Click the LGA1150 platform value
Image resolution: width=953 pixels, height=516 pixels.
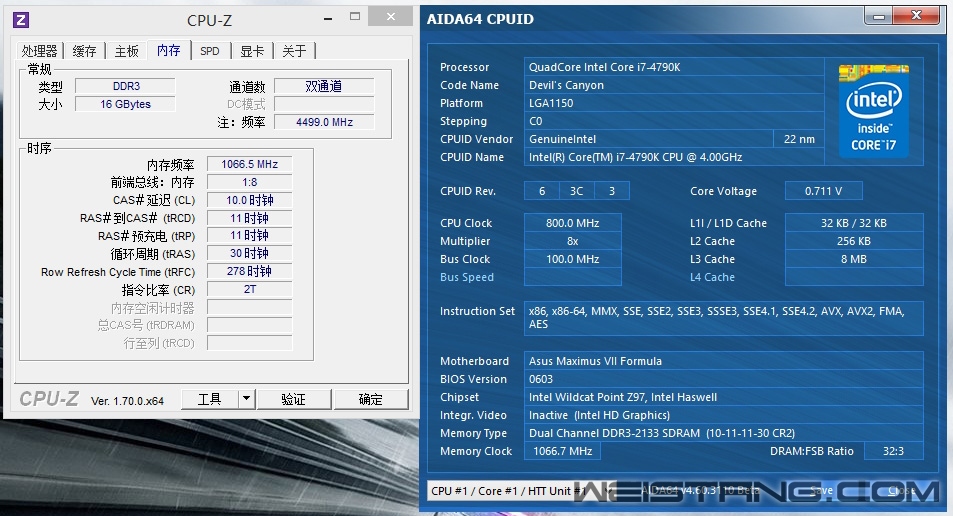pos(673,103)
